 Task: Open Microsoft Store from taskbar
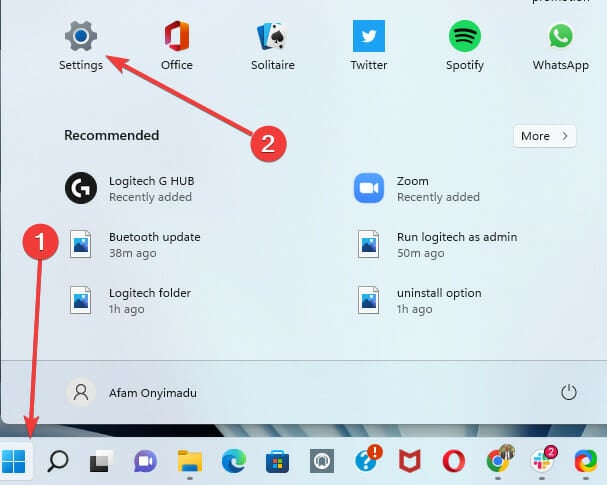pos(278,461)
